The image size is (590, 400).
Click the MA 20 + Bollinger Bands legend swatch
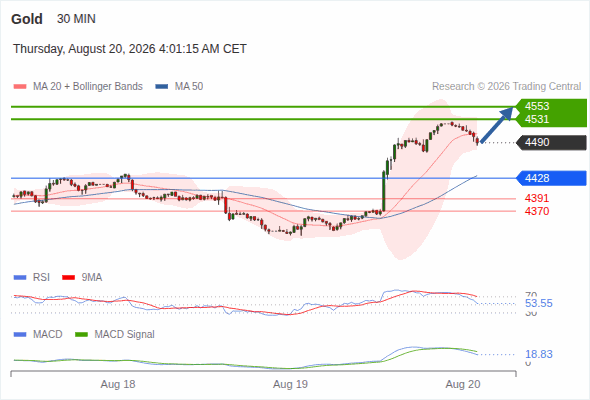click(20, 87)
